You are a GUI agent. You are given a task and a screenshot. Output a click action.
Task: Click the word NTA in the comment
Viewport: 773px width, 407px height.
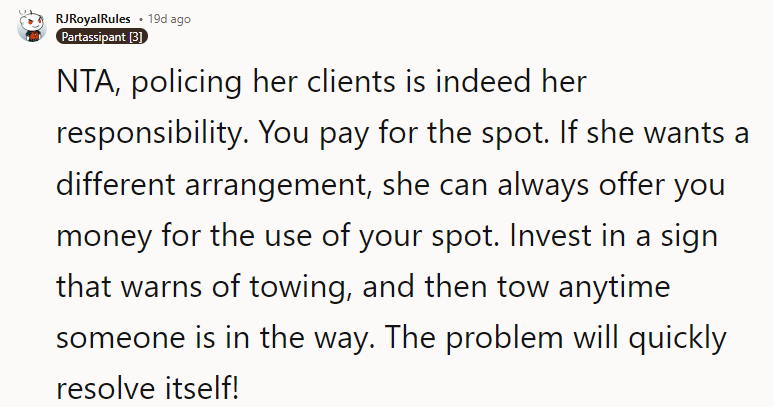pyautogui.click(x=83, y=84)
